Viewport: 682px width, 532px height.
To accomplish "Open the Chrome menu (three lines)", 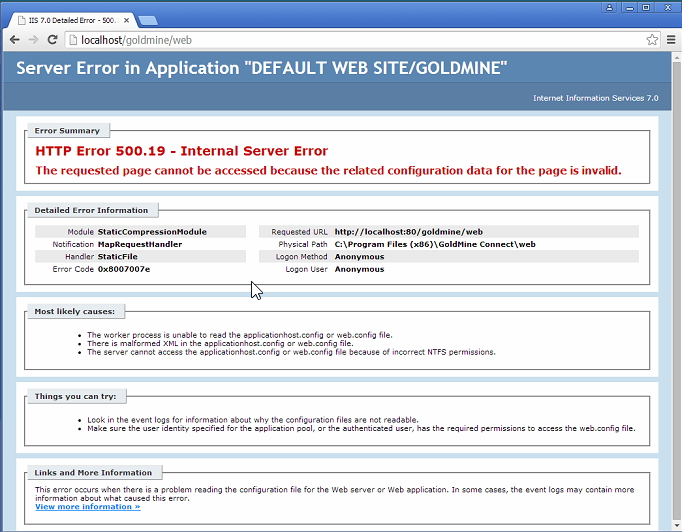I will [671, 40].
